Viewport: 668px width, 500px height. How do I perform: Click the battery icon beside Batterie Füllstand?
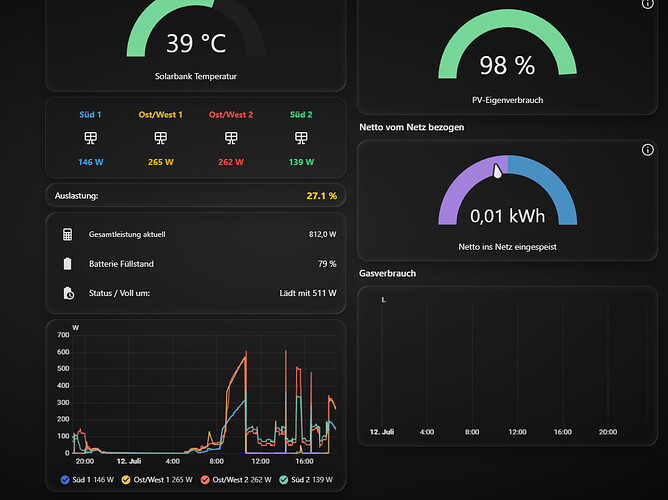[68, 264]
